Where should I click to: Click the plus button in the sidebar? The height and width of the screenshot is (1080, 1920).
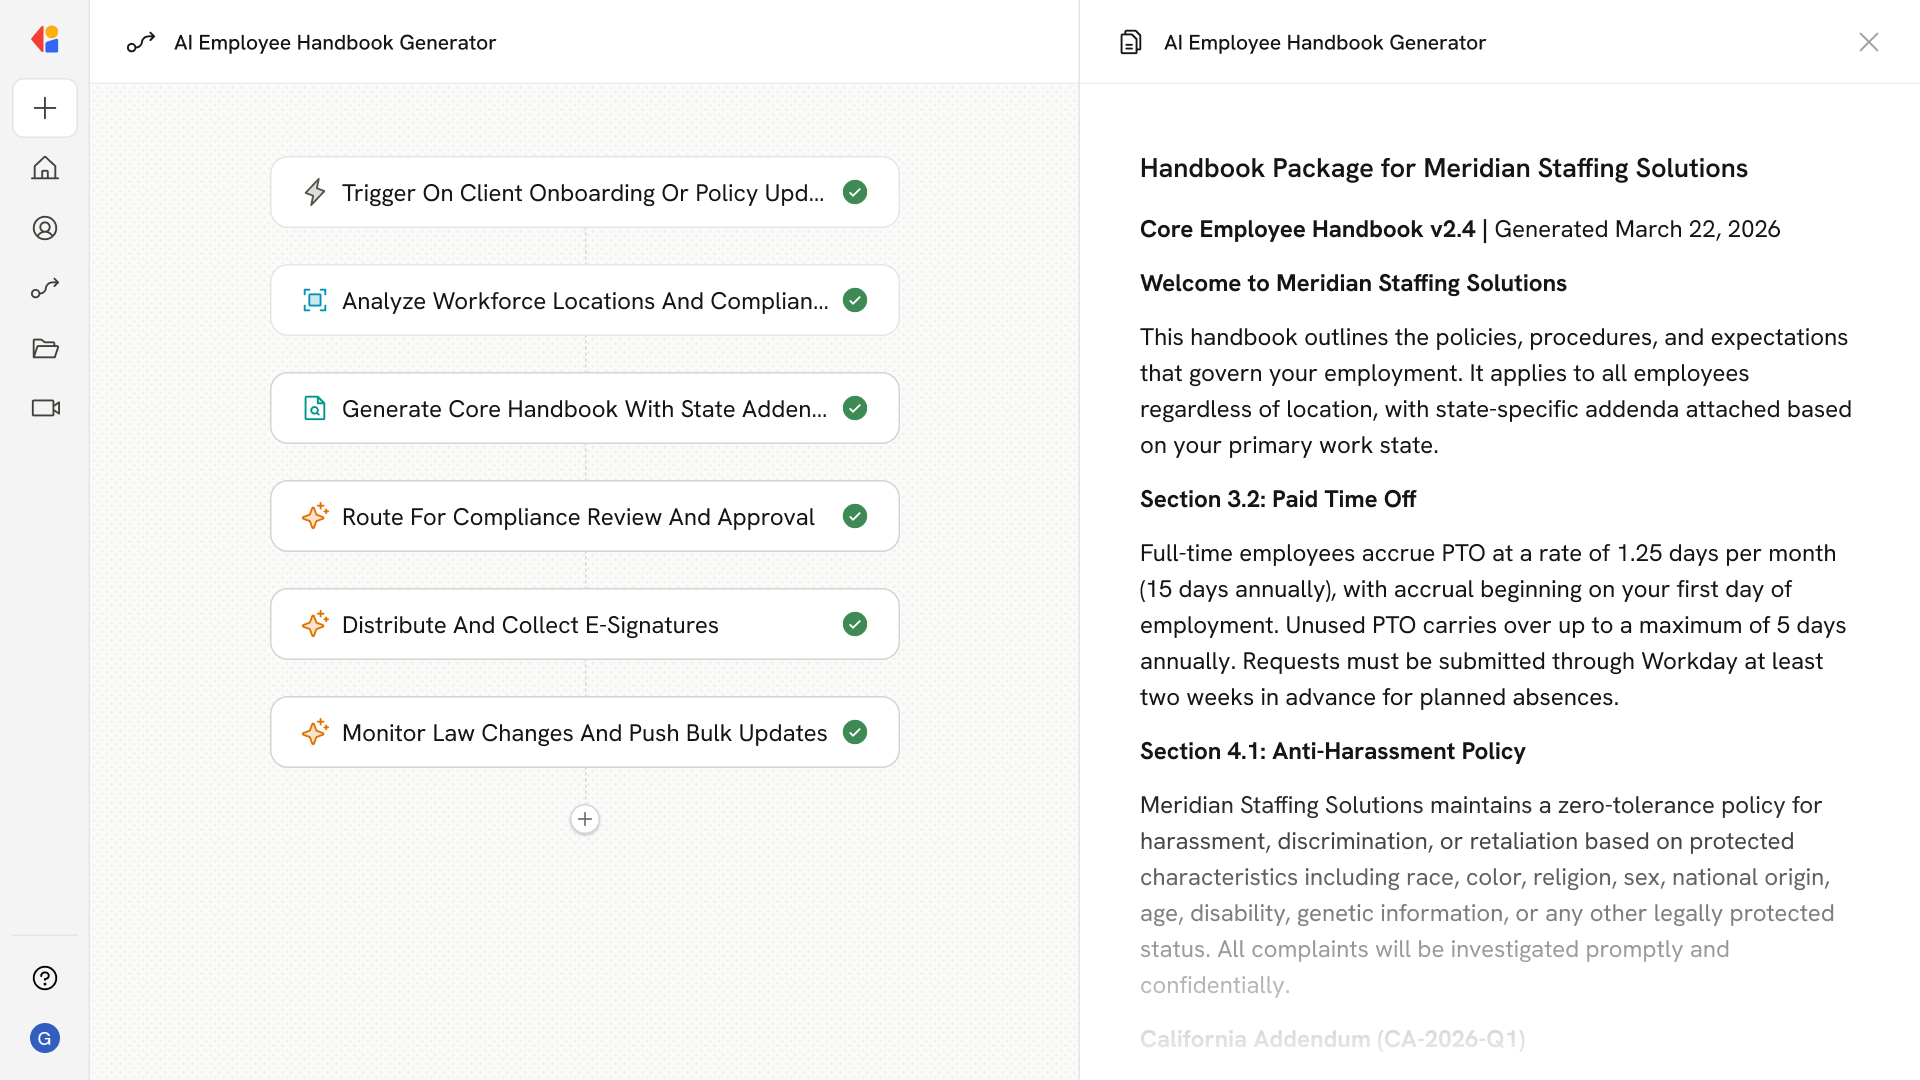pyautogui.click(x=45, y=108)
